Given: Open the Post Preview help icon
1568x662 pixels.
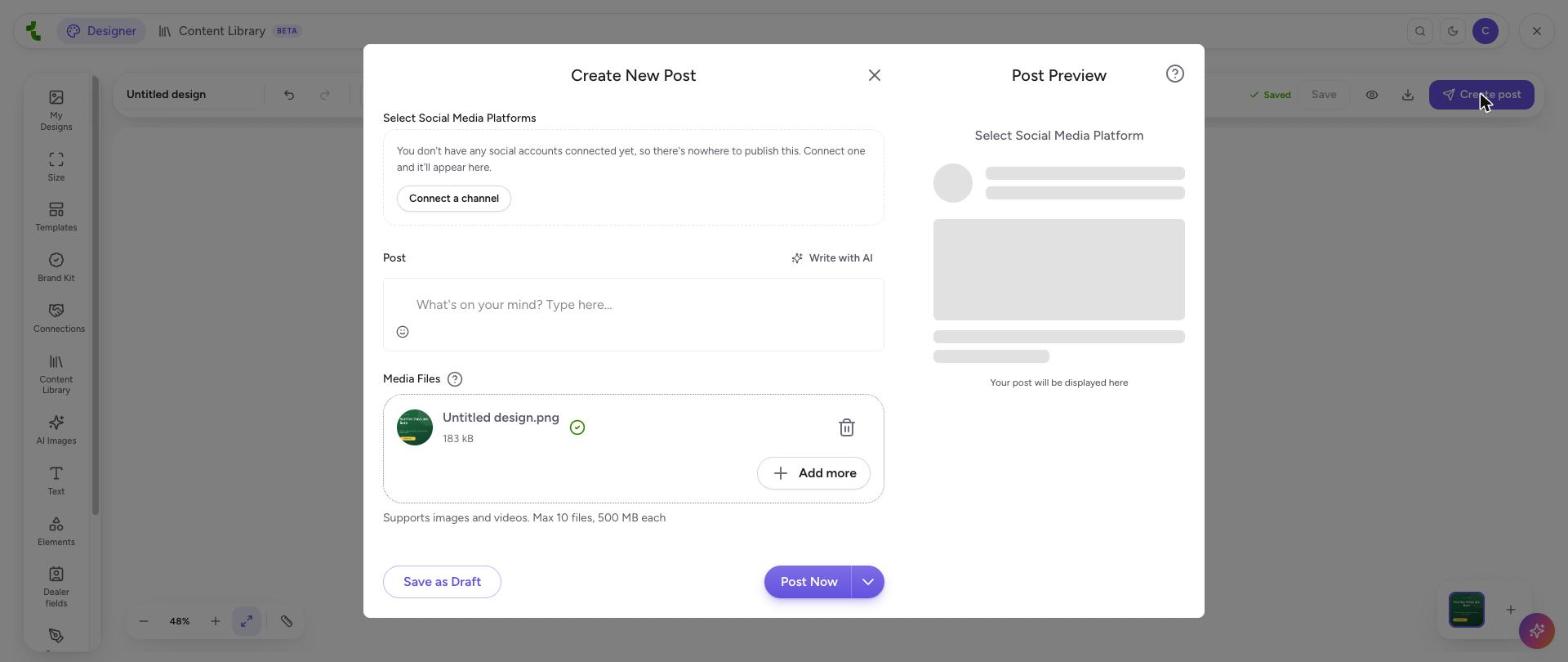Looking at the screenshot, I should point(1175,74).
